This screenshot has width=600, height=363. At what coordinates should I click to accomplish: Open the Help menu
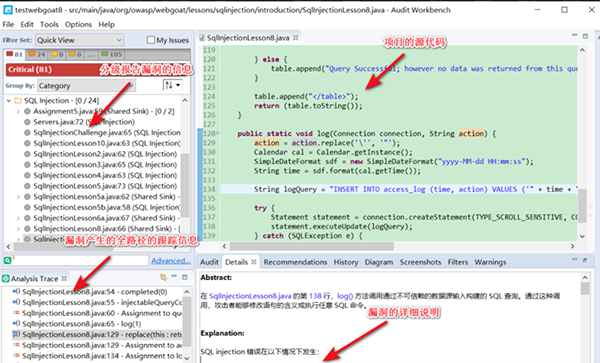106,24
